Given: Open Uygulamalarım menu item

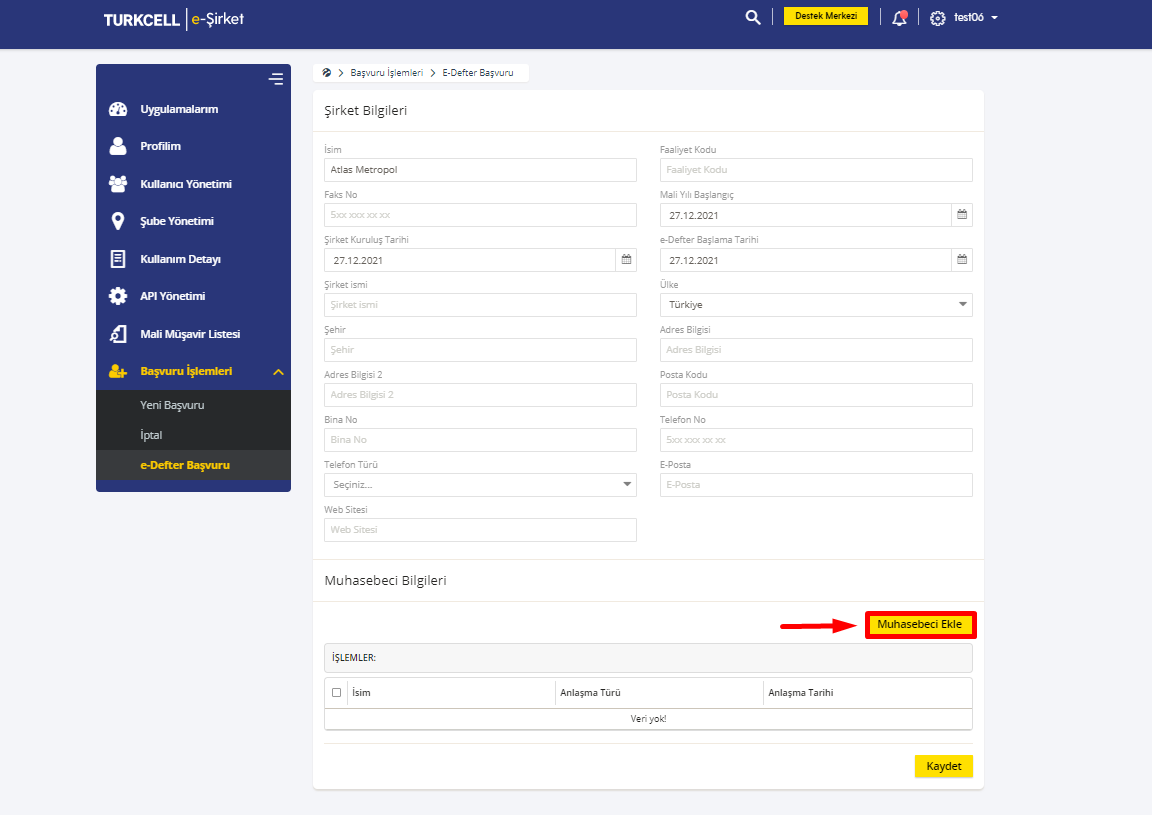Looking at the screenshot, I should pos(179,109).
